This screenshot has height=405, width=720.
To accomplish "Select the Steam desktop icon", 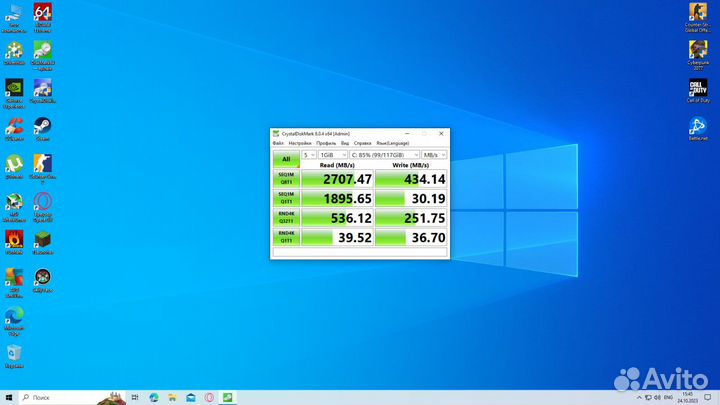I will [x=42, y=129].
